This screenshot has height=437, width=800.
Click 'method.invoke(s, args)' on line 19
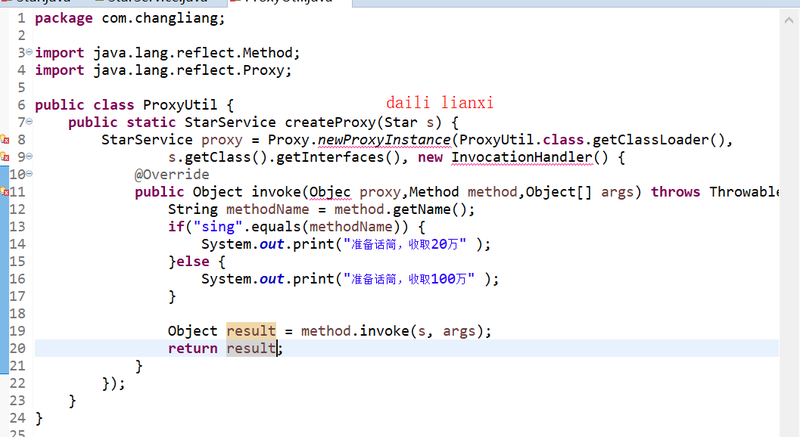coord(392,331)
